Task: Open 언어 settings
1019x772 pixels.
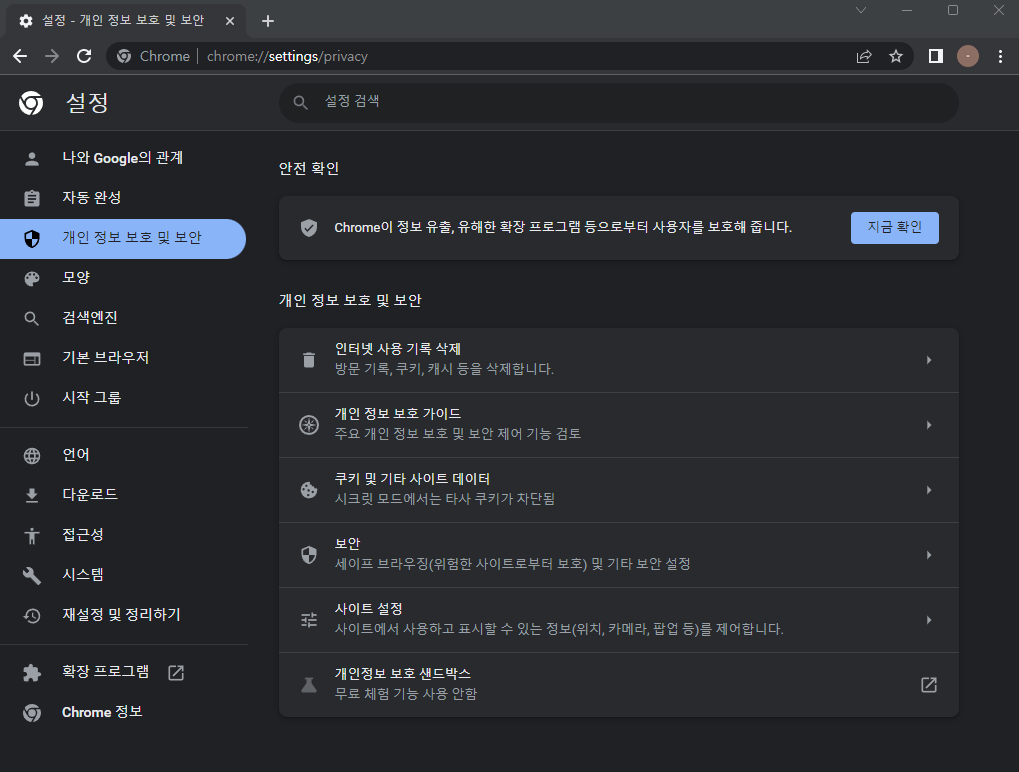Action: [x=123, y=455]
